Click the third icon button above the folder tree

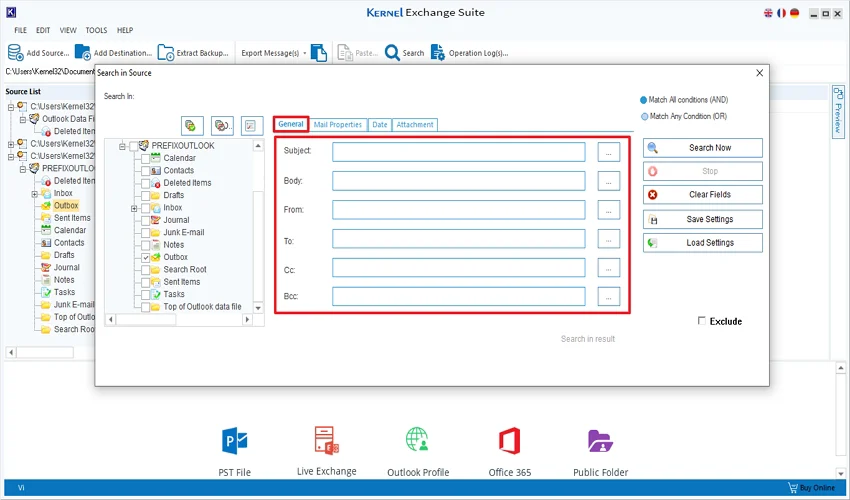coord(252,126)
